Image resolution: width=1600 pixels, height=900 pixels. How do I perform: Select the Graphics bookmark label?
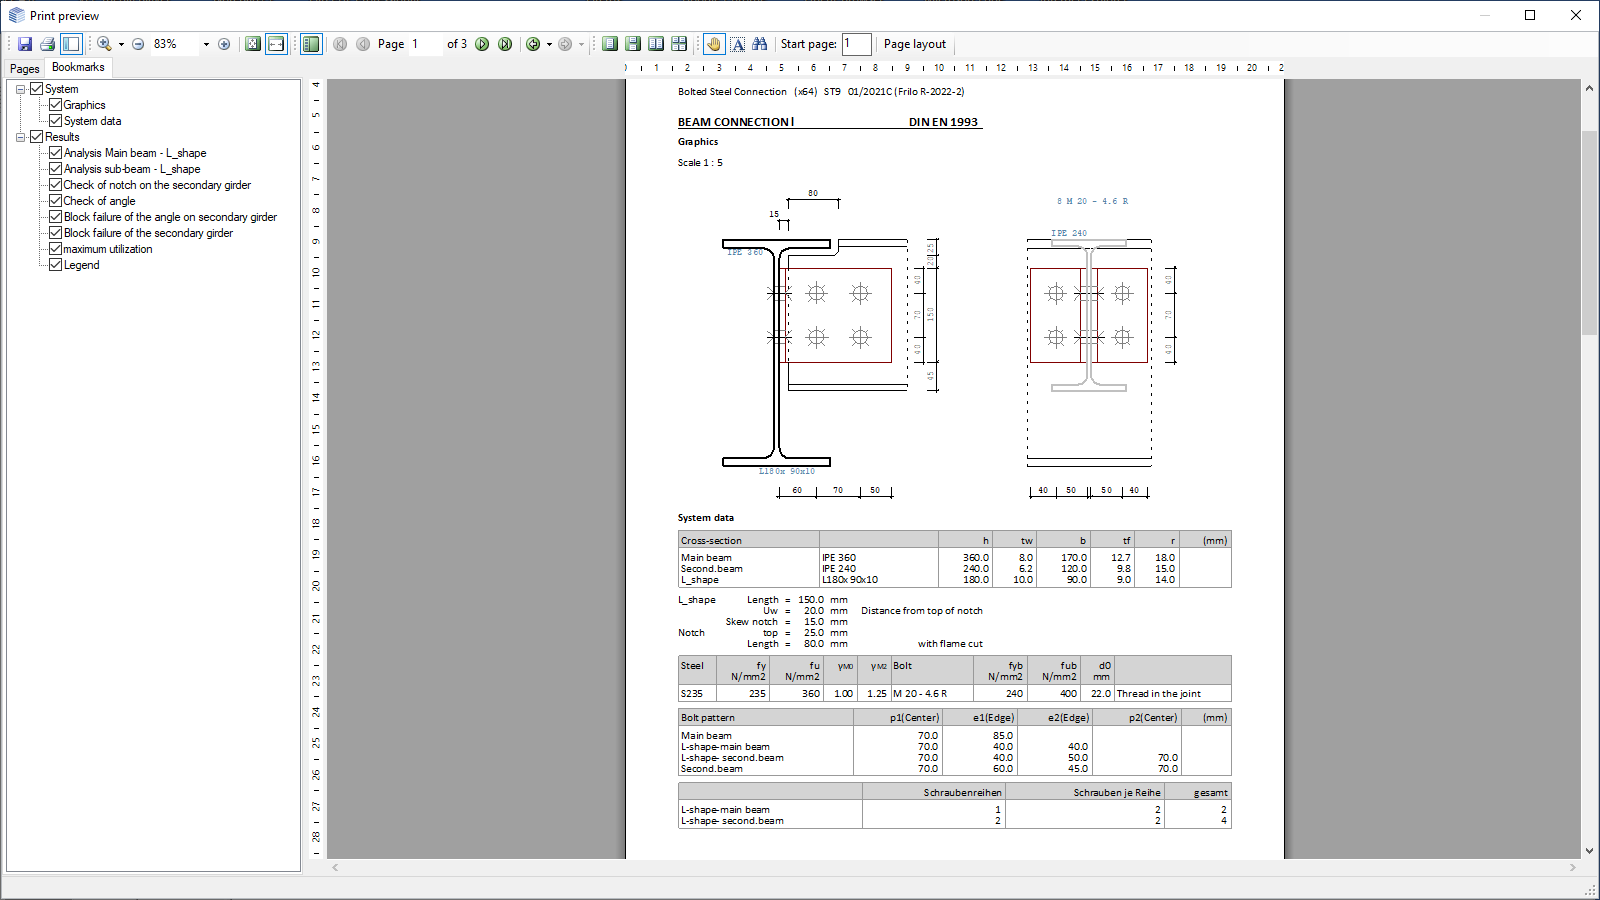pyautogui.click(x=85, y=105)
